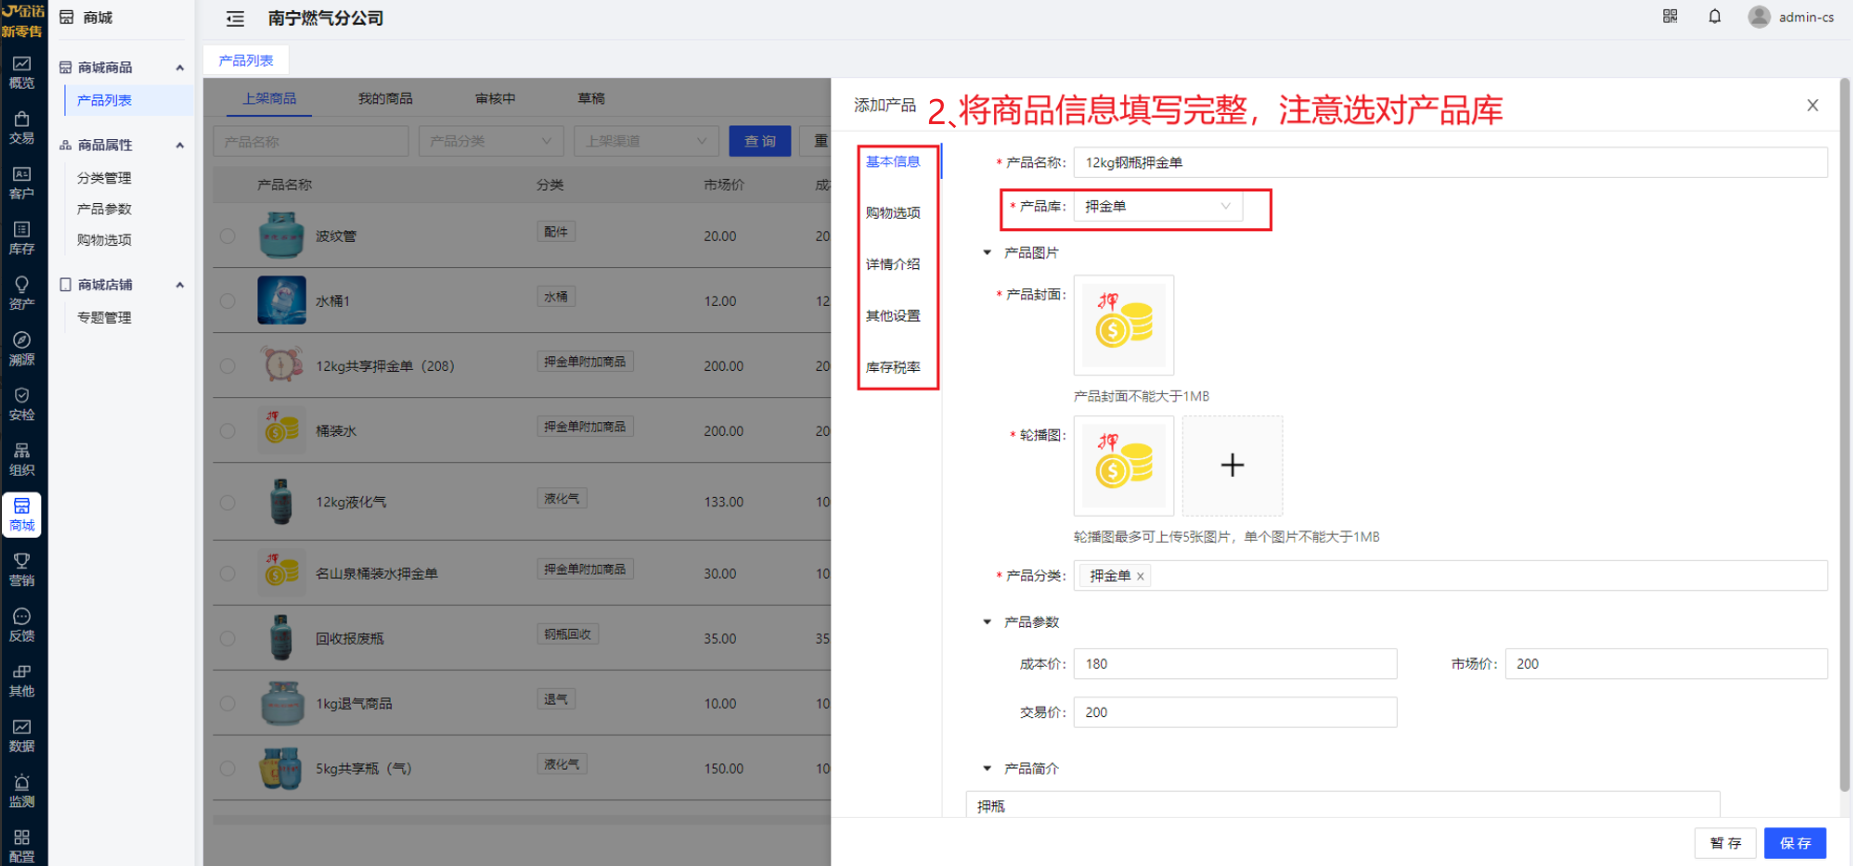The height and width of the screenshot is (866, 1853).
Task: Open the 组织 organization sidebar icon
Action: (x=22, y=459)
